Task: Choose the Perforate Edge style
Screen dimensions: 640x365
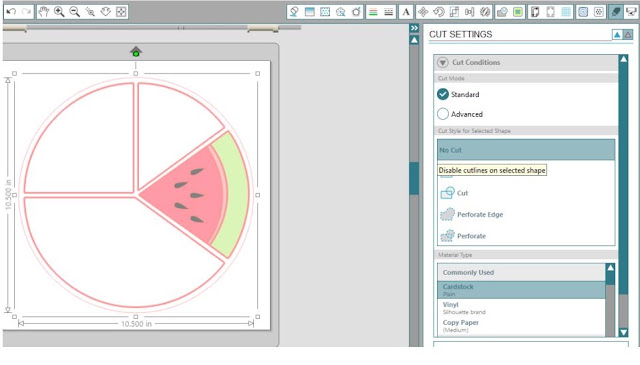Action: (x=526, y=214)
